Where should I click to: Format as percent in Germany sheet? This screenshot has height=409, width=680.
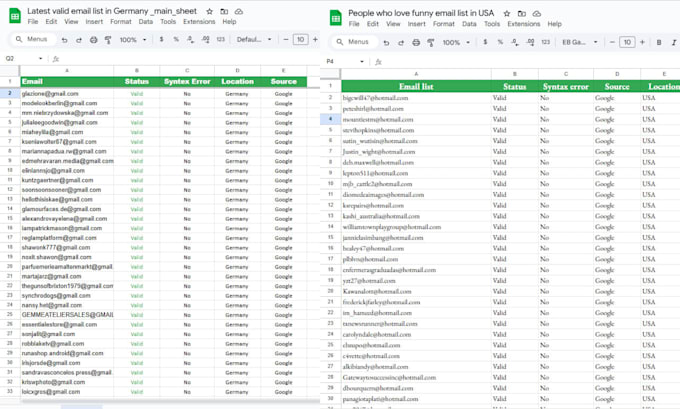click(x=176, y=39)
